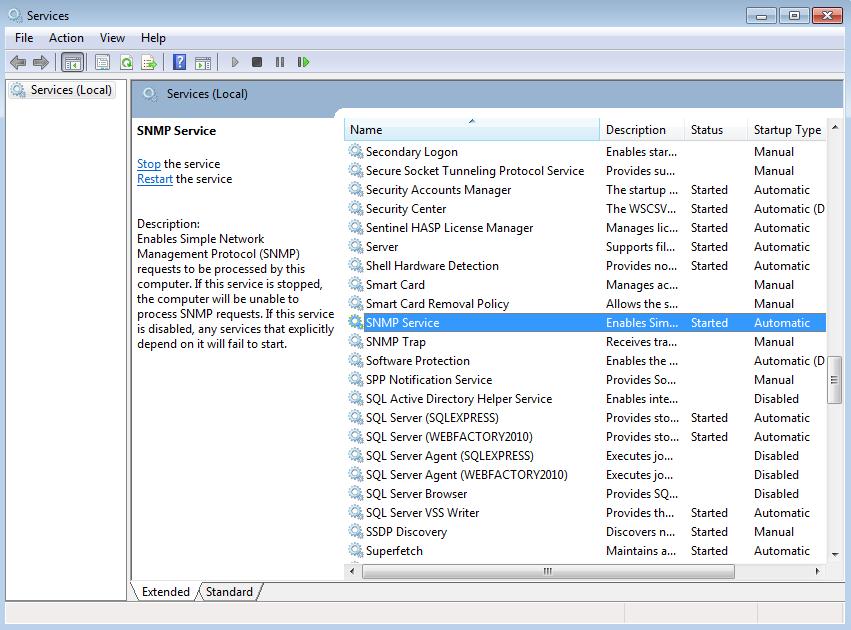
Task: Click the Export List toolbar icon
Action: 149,62
